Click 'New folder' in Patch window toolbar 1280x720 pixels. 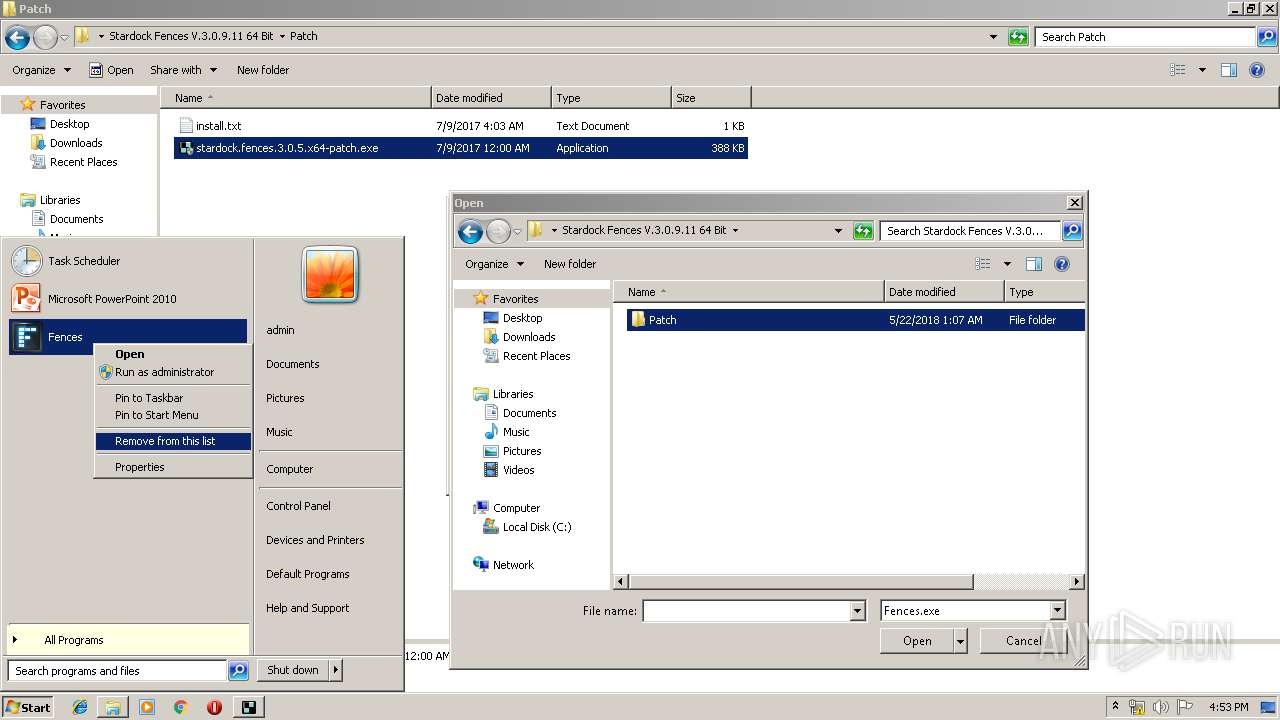(263, 70)
